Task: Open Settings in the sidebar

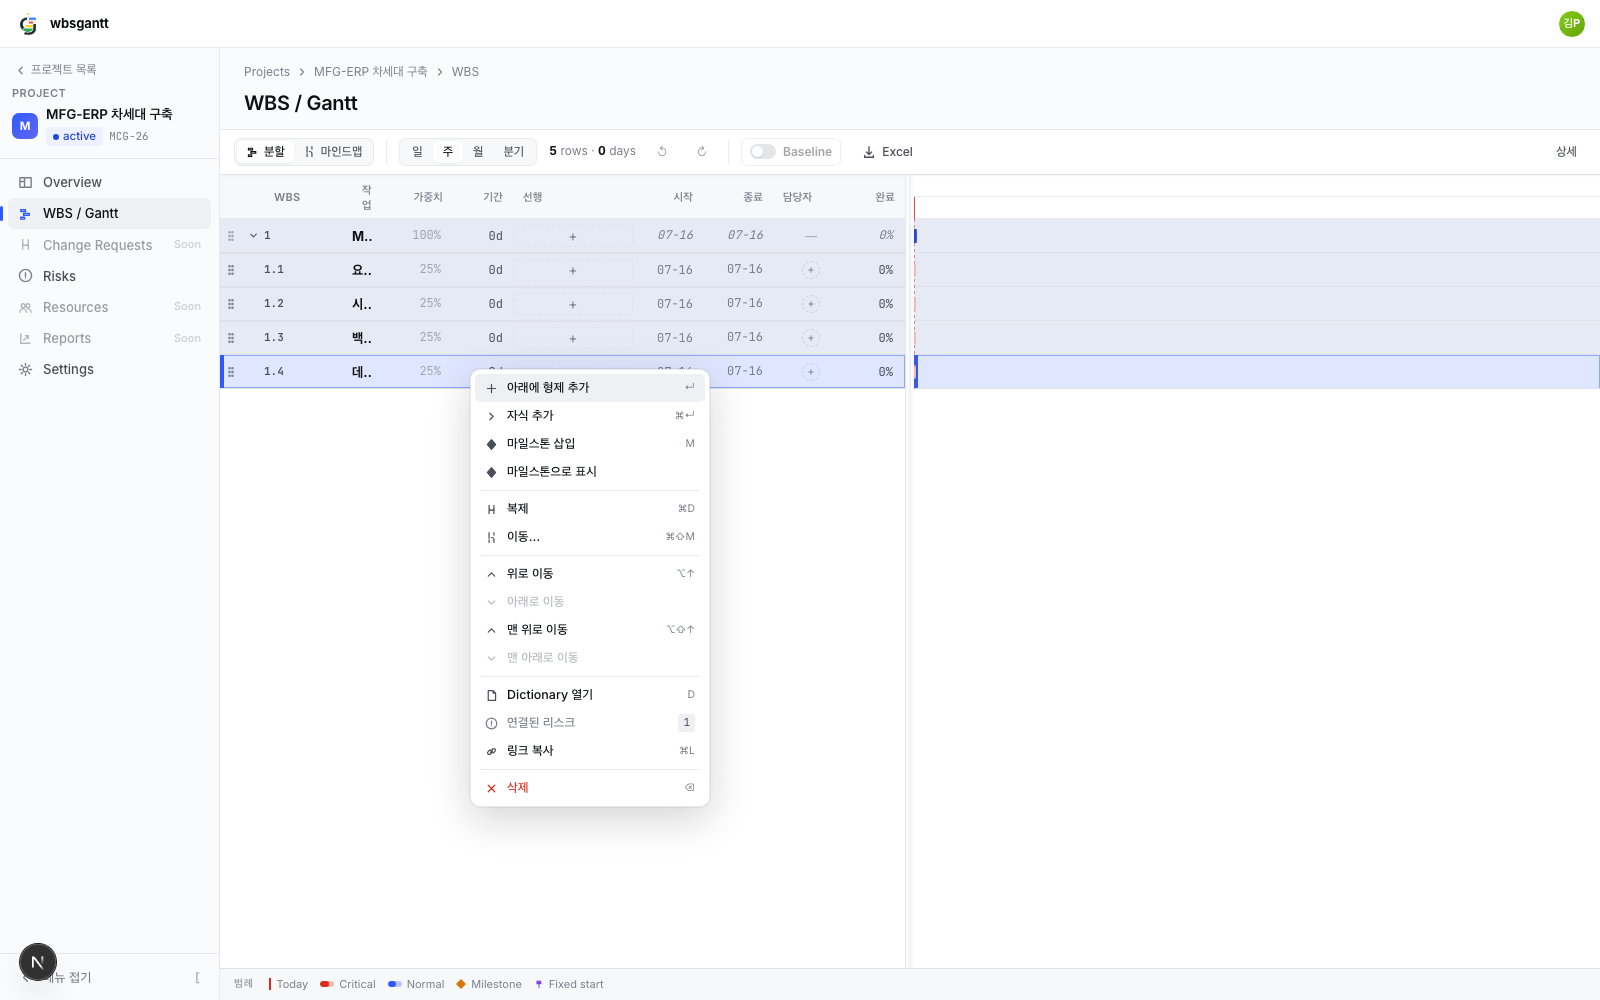Action: pyautogui.click(x=110, y=369)
